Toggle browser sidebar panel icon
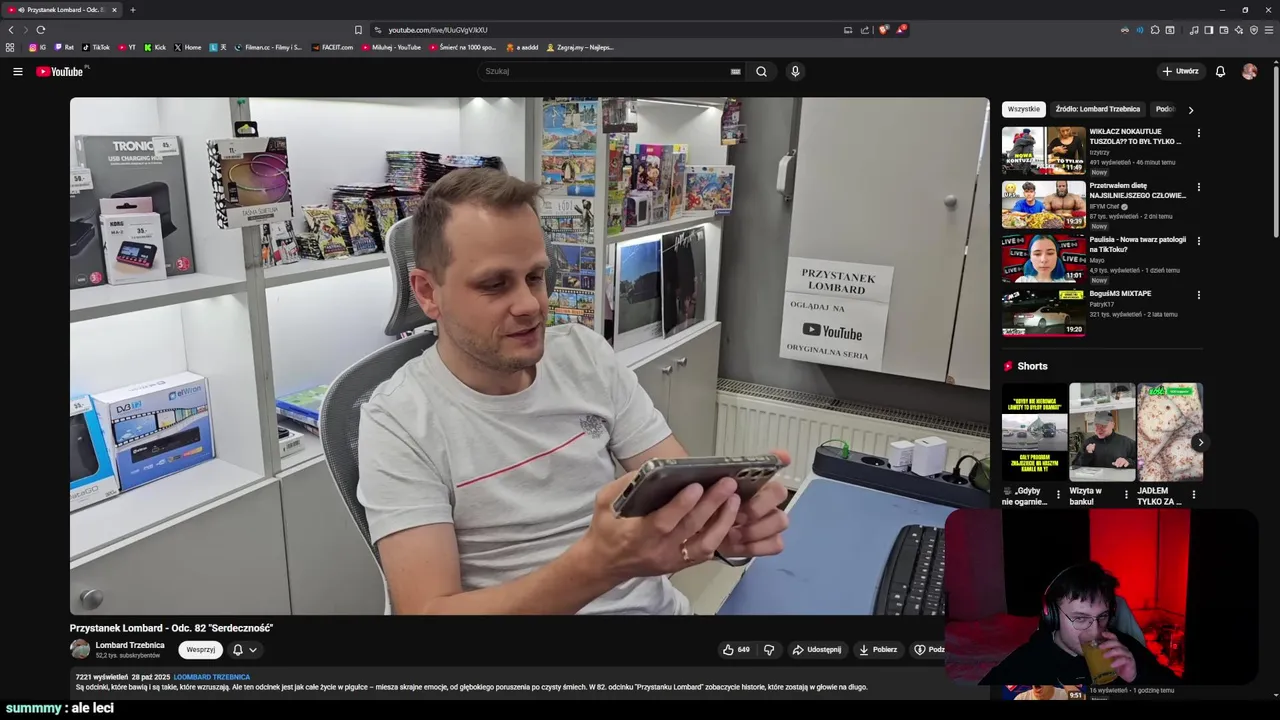 point(1208,30)
